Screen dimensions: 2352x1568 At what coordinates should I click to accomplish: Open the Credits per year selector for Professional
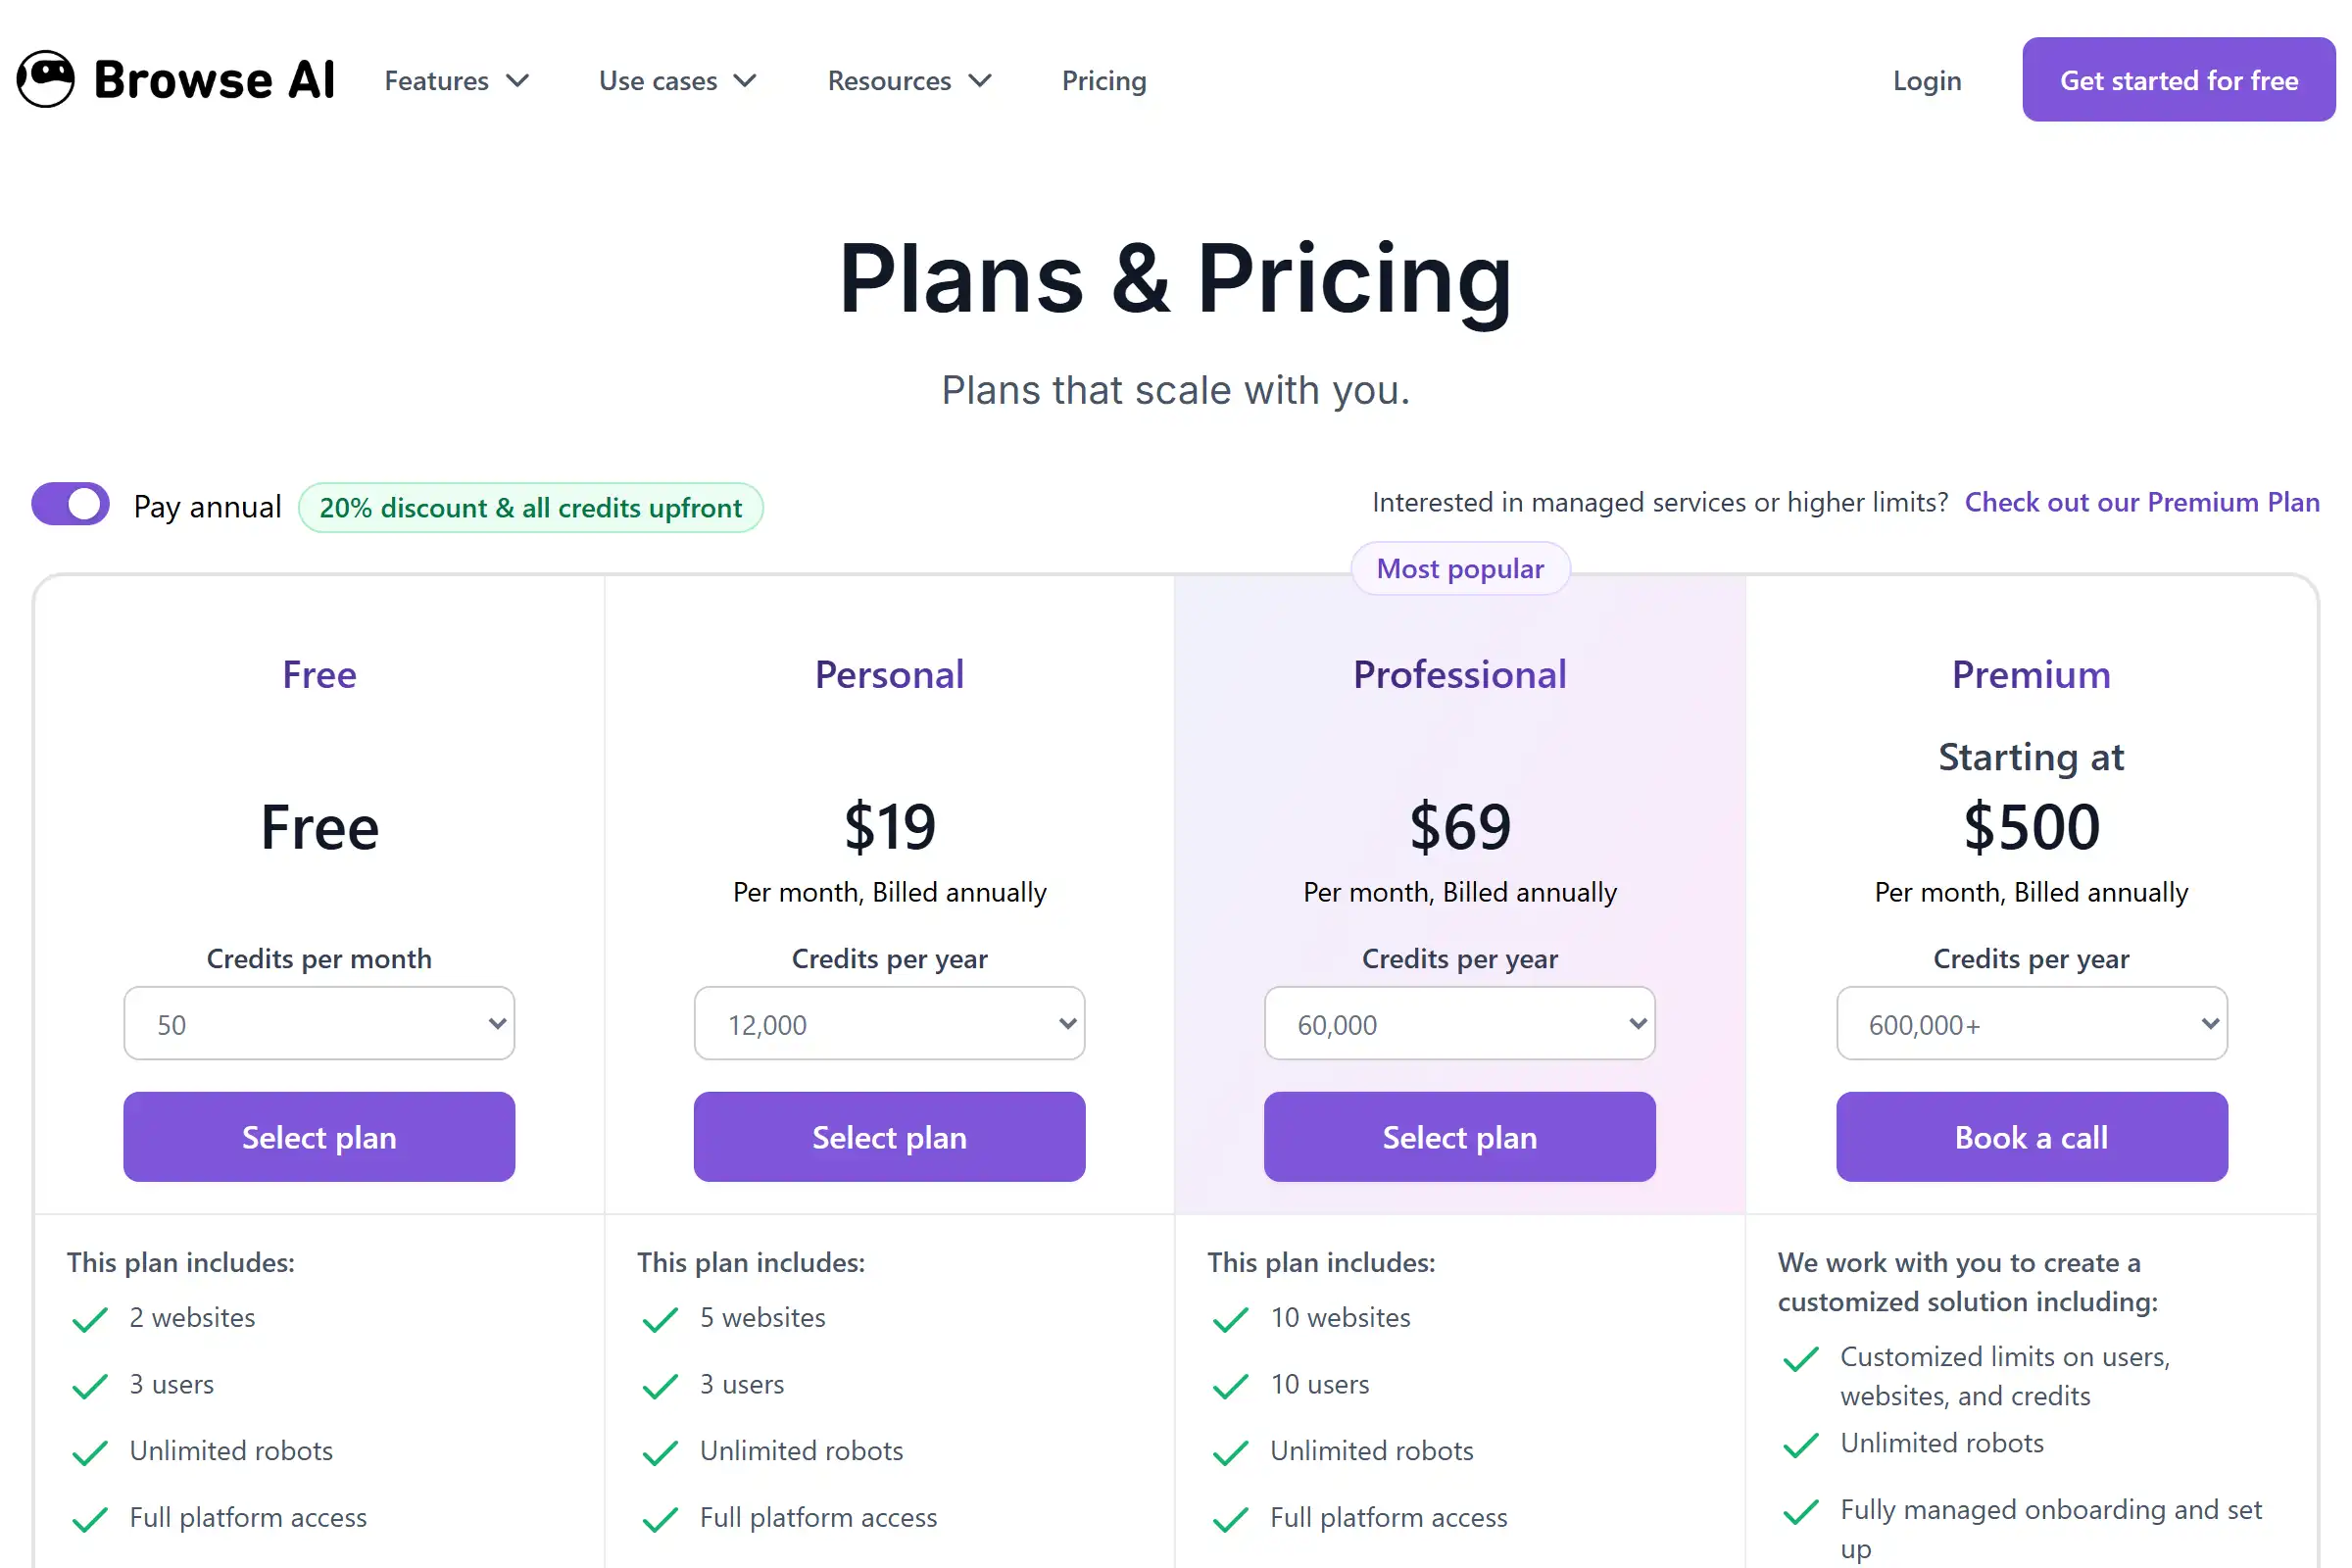[1459, 1023]
